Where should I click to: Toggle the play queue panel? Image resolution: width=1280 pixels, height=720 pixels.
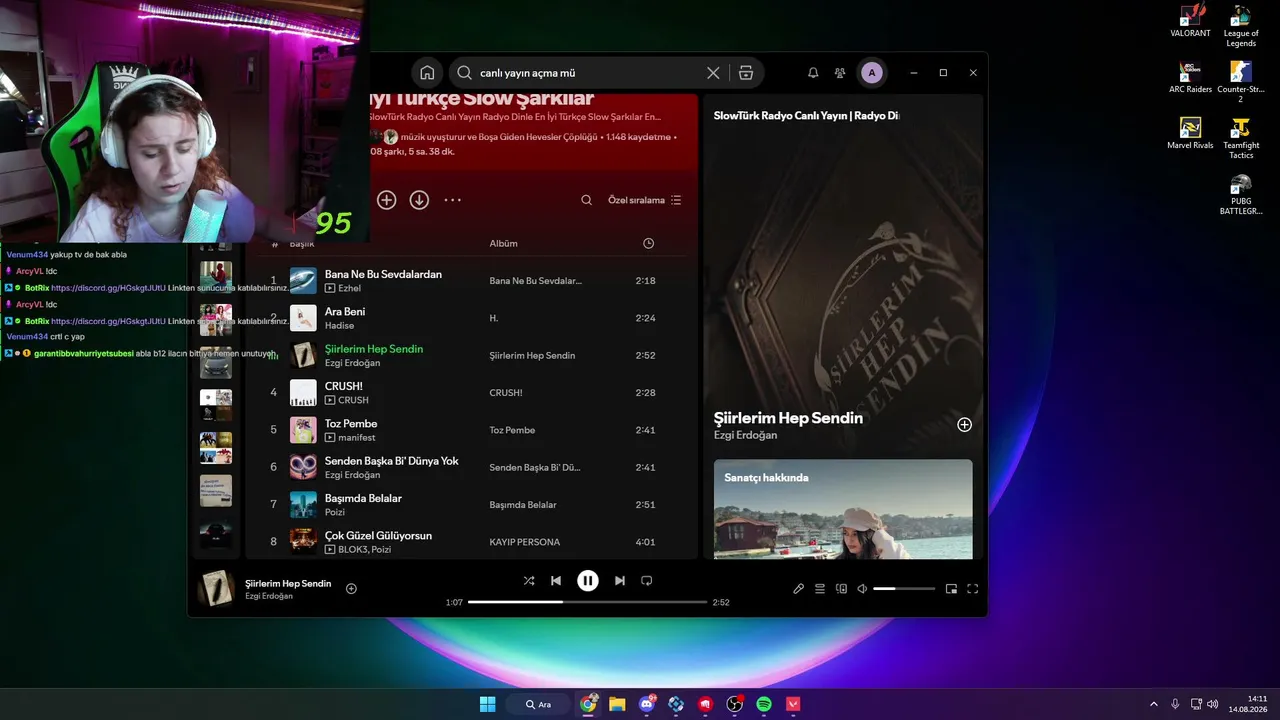coord(820,589)
